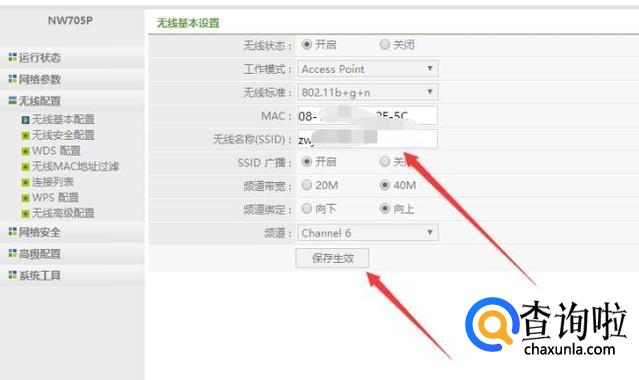Click the 保存生效 button
This screenshot has height=380, width=639.
332,258
